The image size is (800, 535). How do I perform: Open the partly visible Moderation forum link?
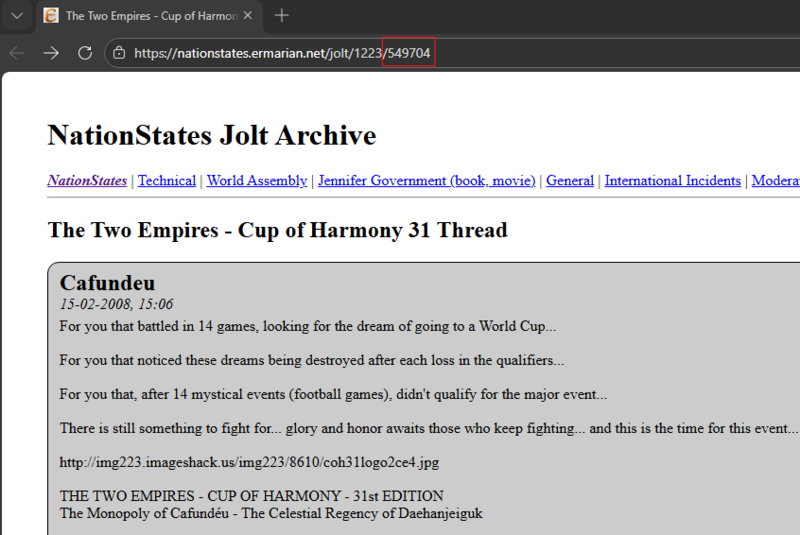[776, 181]
